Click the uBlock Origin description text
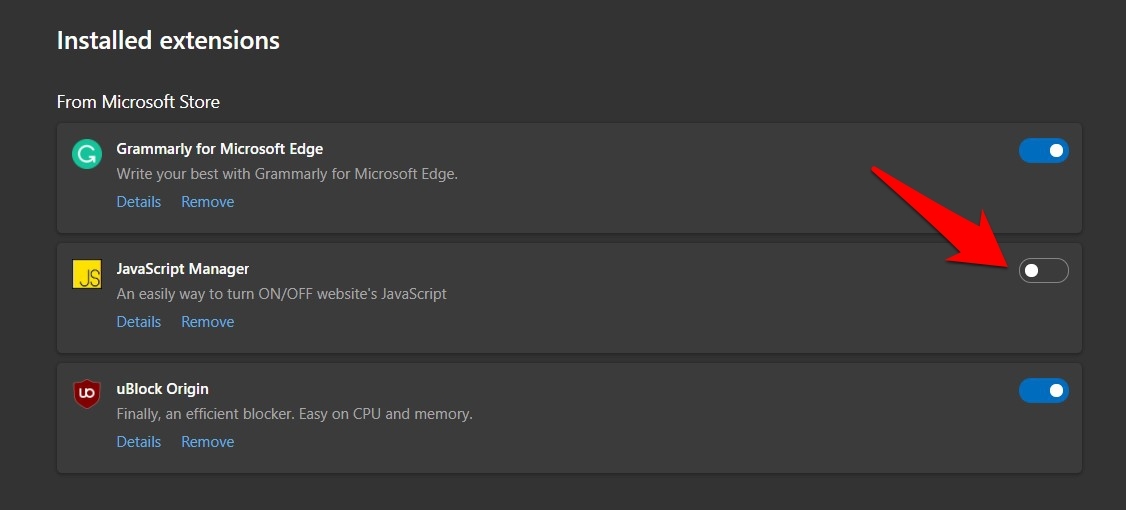 [294, 414]
